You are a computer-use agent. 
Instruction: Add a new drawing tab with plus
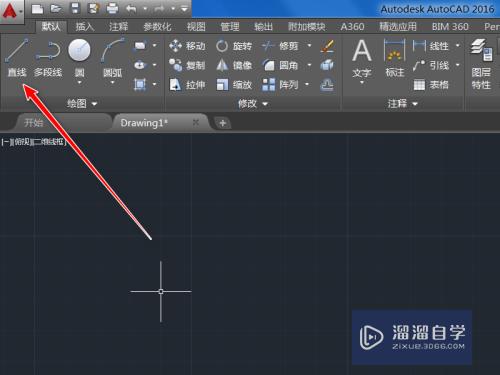[x=222, y=123]
